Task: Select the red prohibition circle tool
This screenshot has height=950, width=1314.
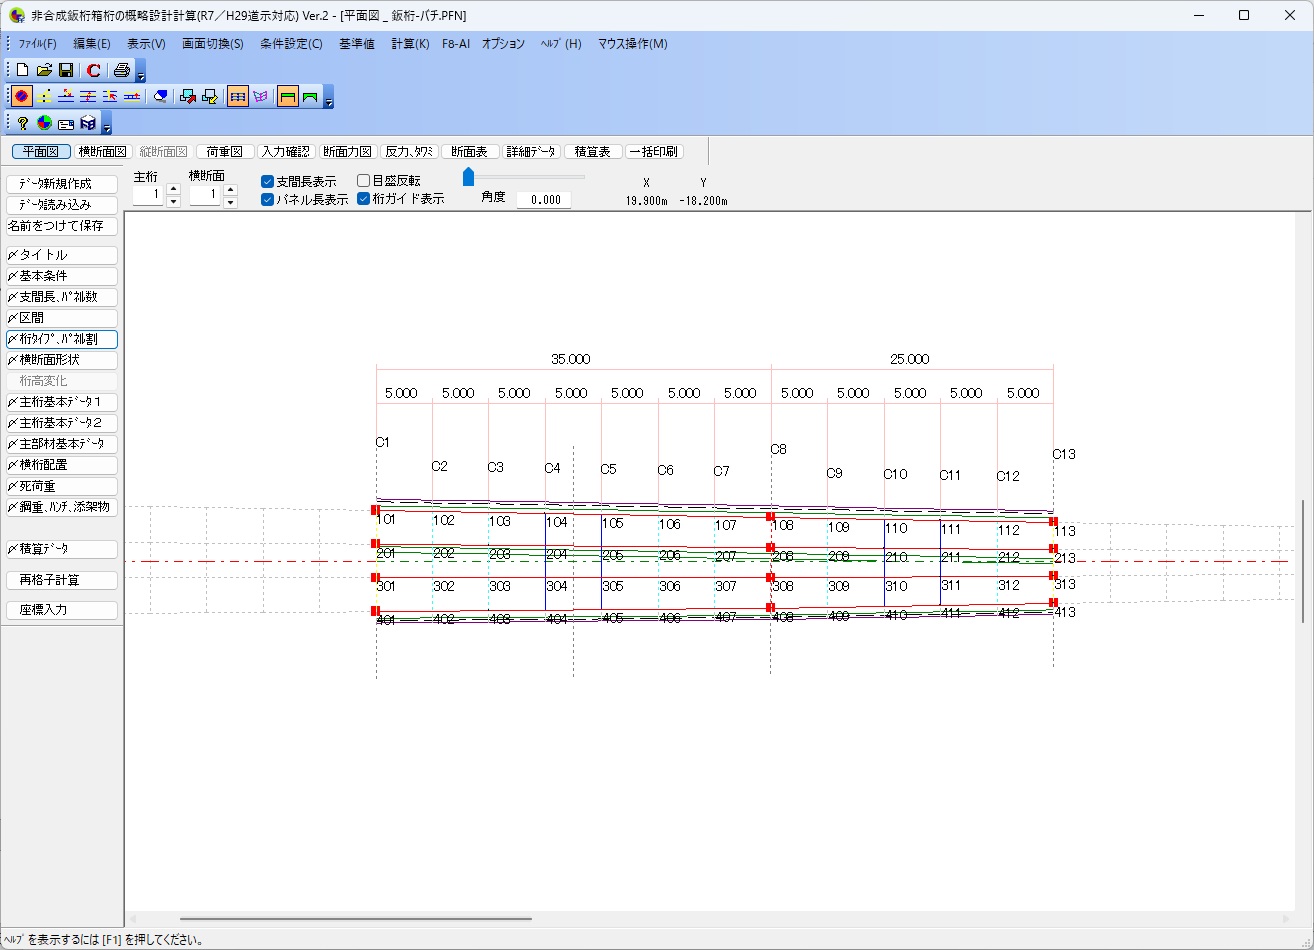Action: point(22,96)
